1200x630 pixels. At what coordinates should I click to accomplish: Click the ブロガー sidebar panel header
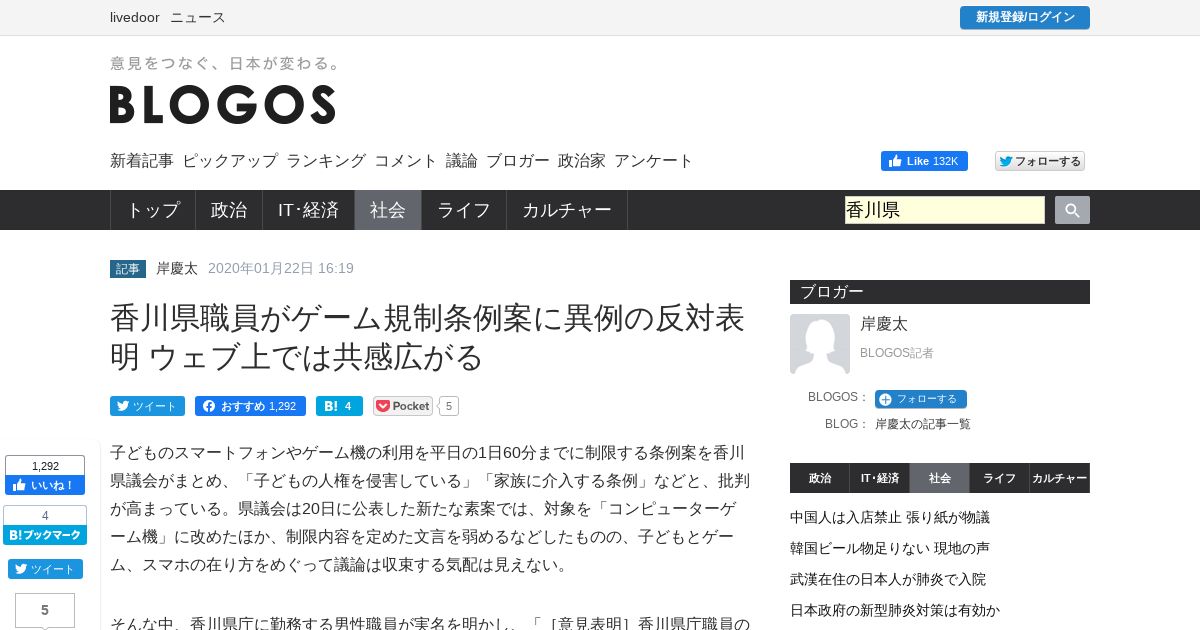coord(940,292)
